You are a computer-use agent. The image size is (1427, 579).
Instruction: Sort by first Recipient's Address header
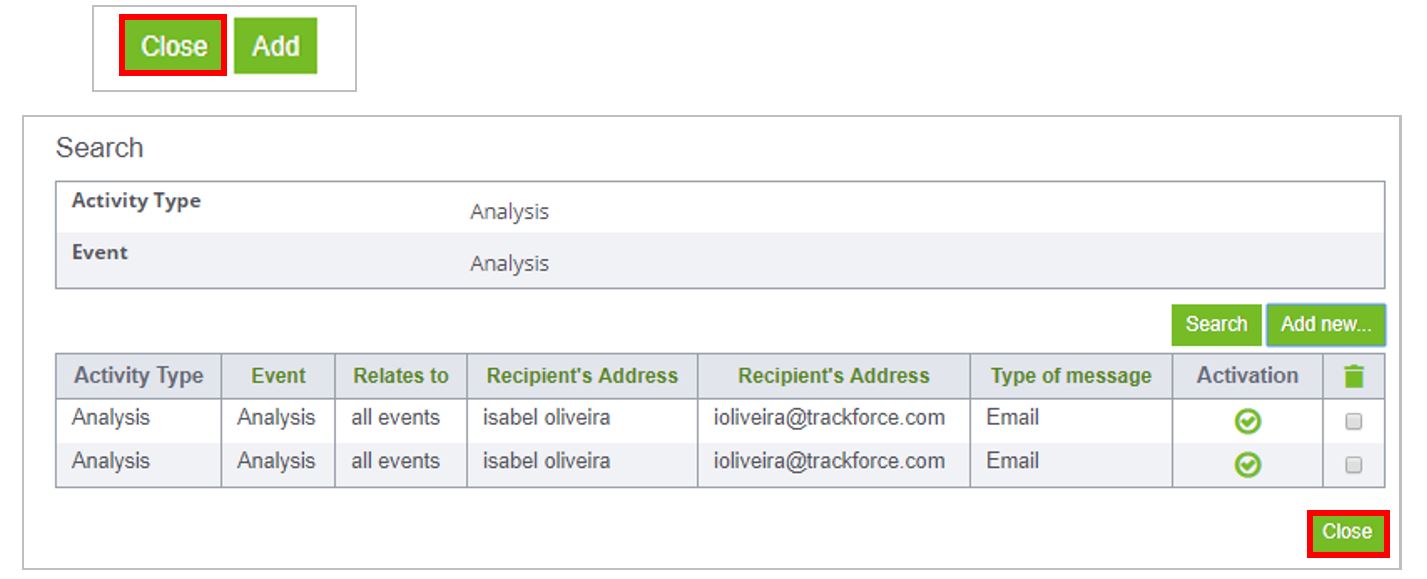582,376
